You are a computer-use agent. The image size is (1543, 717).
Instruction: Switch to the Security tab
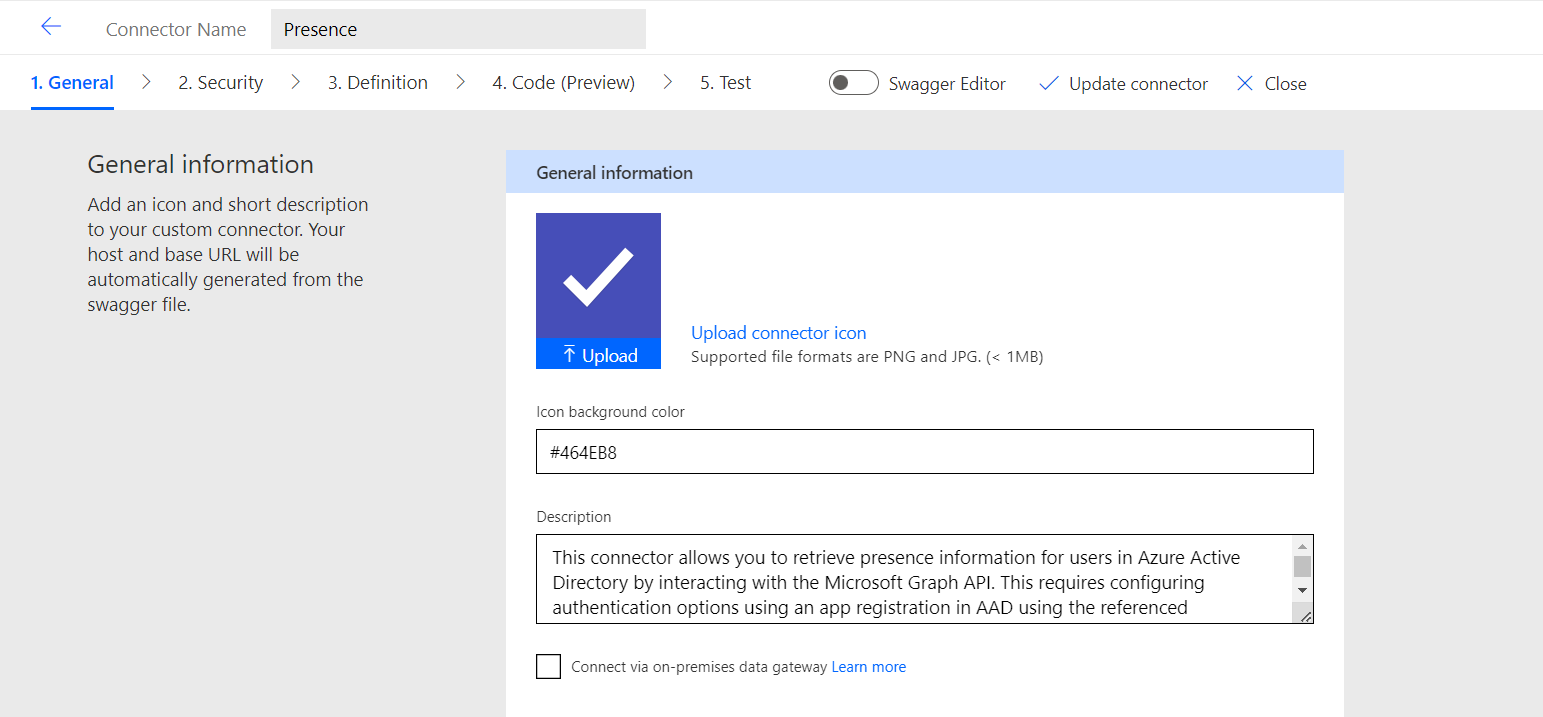click(x=220, y=83)
